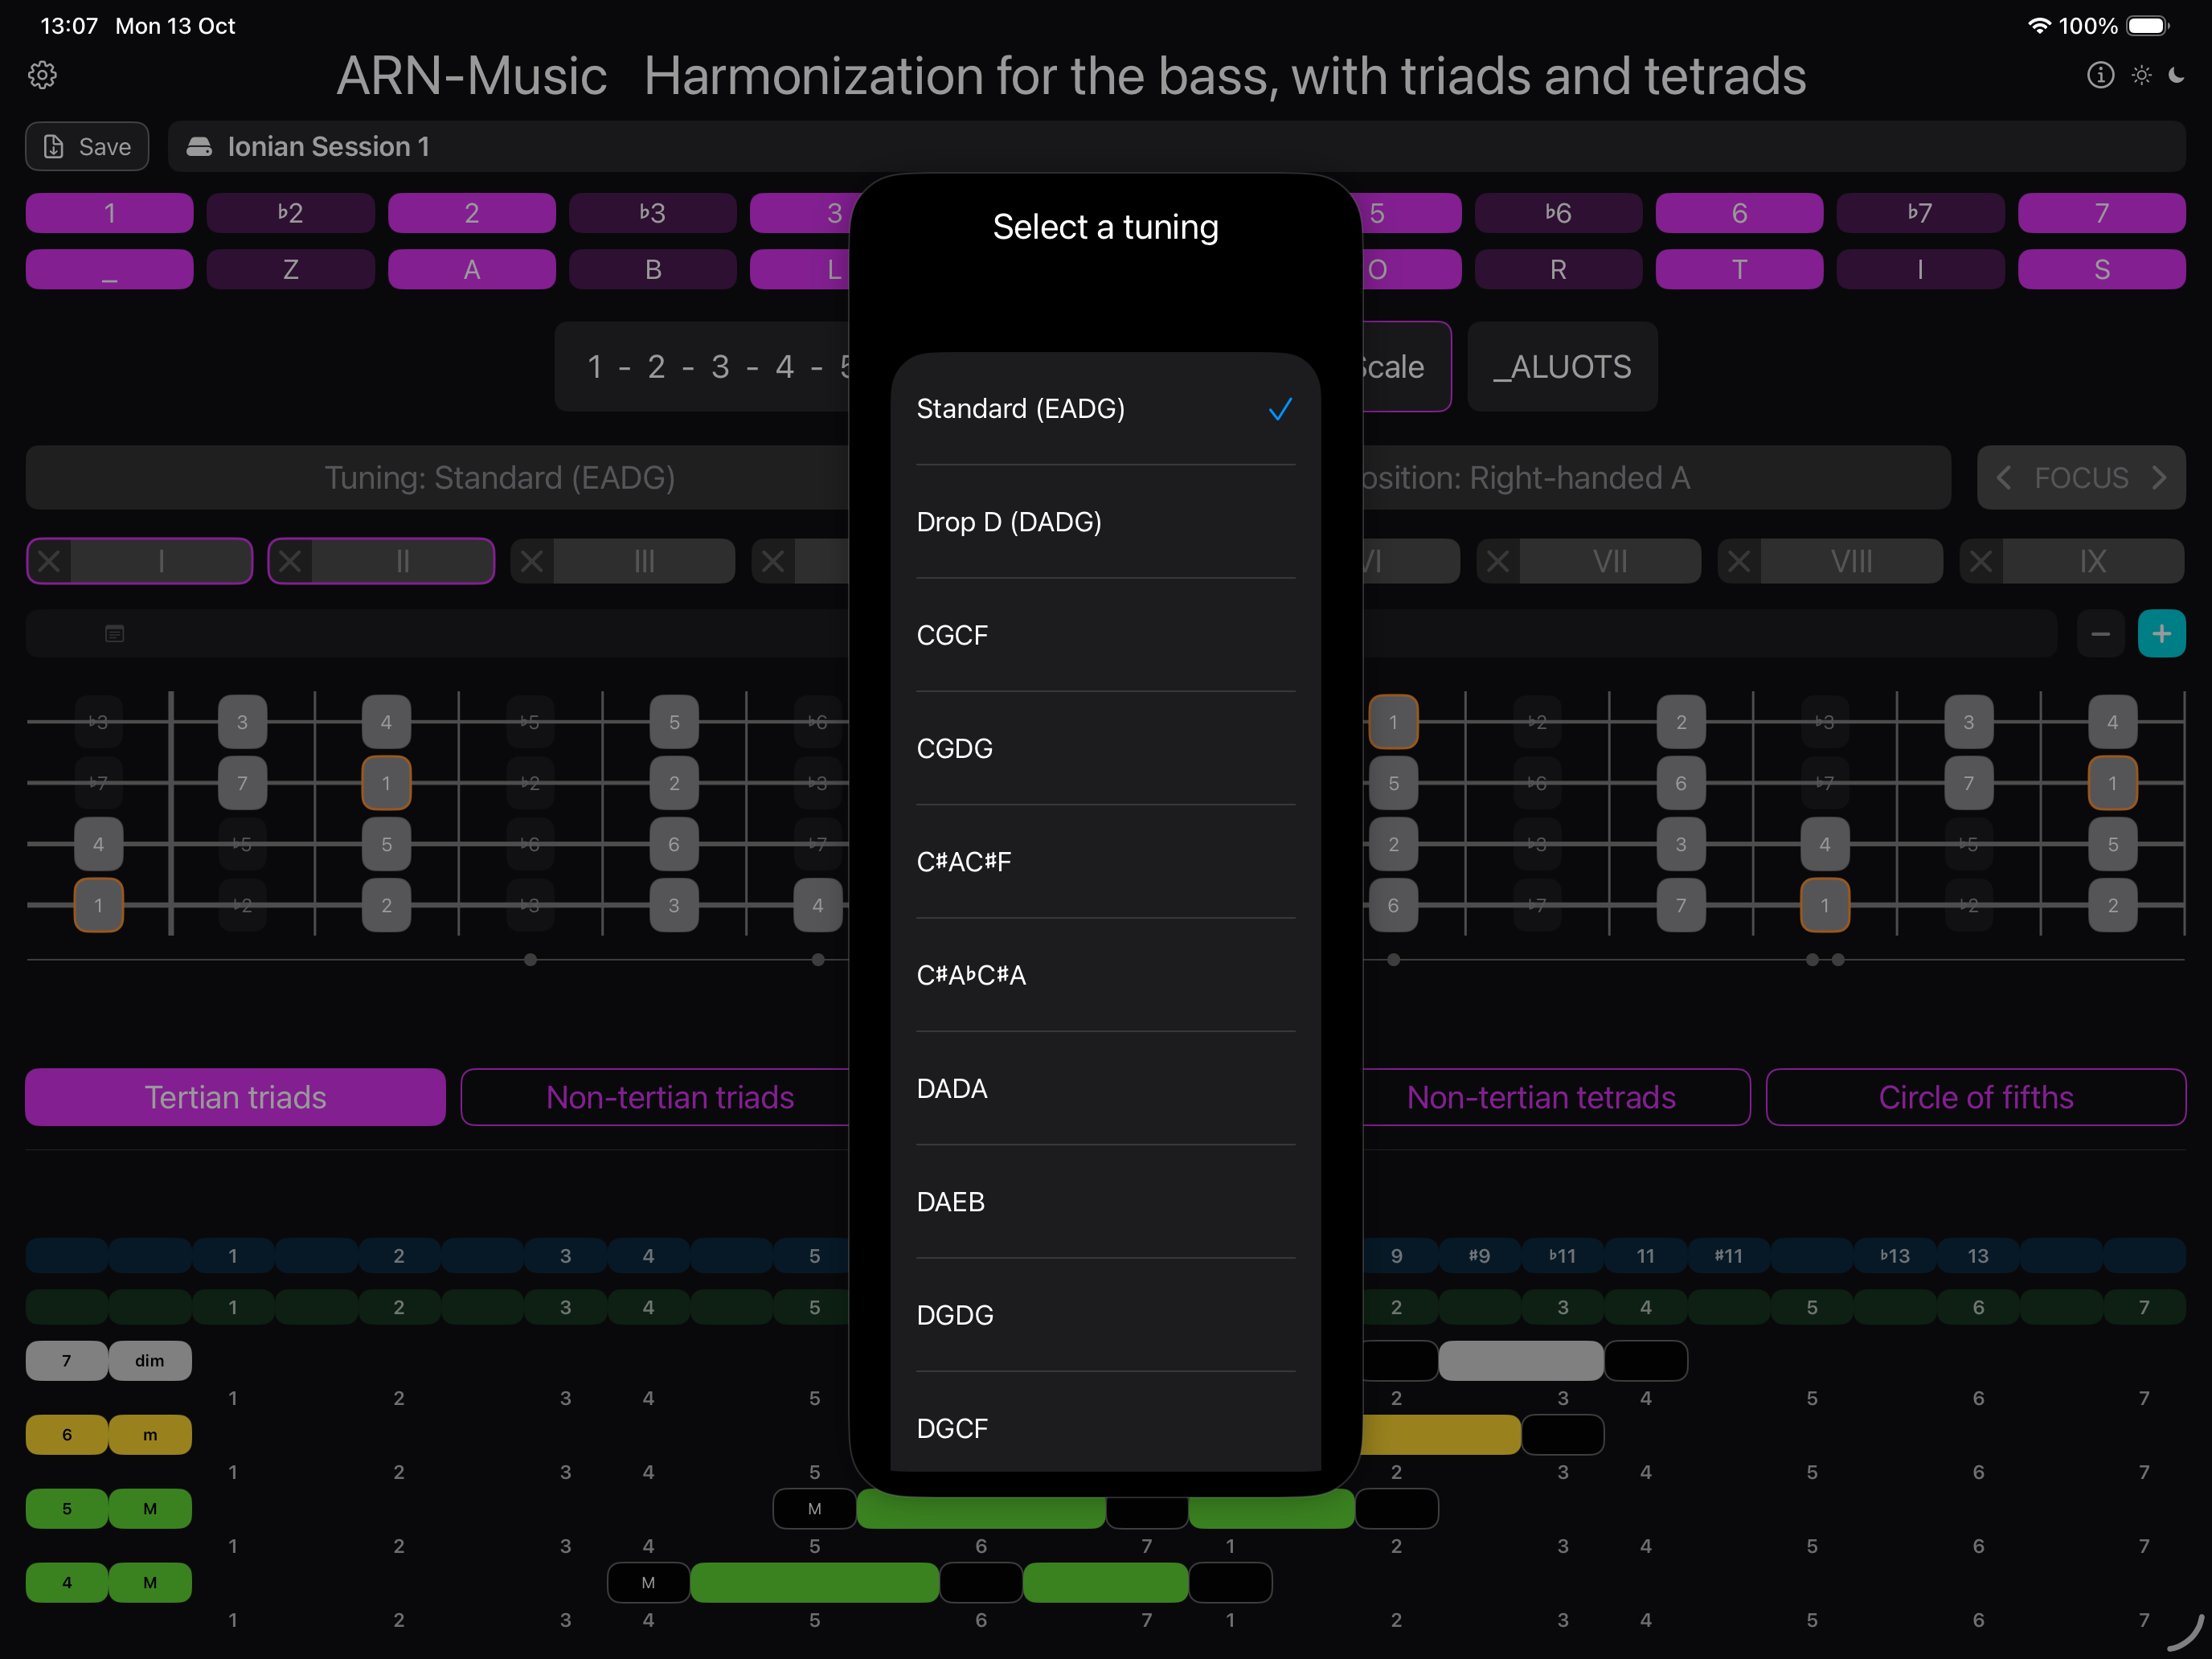Click the minus button beside plus
This screenshot has height=1659, width=2212.
[2100, 634]
